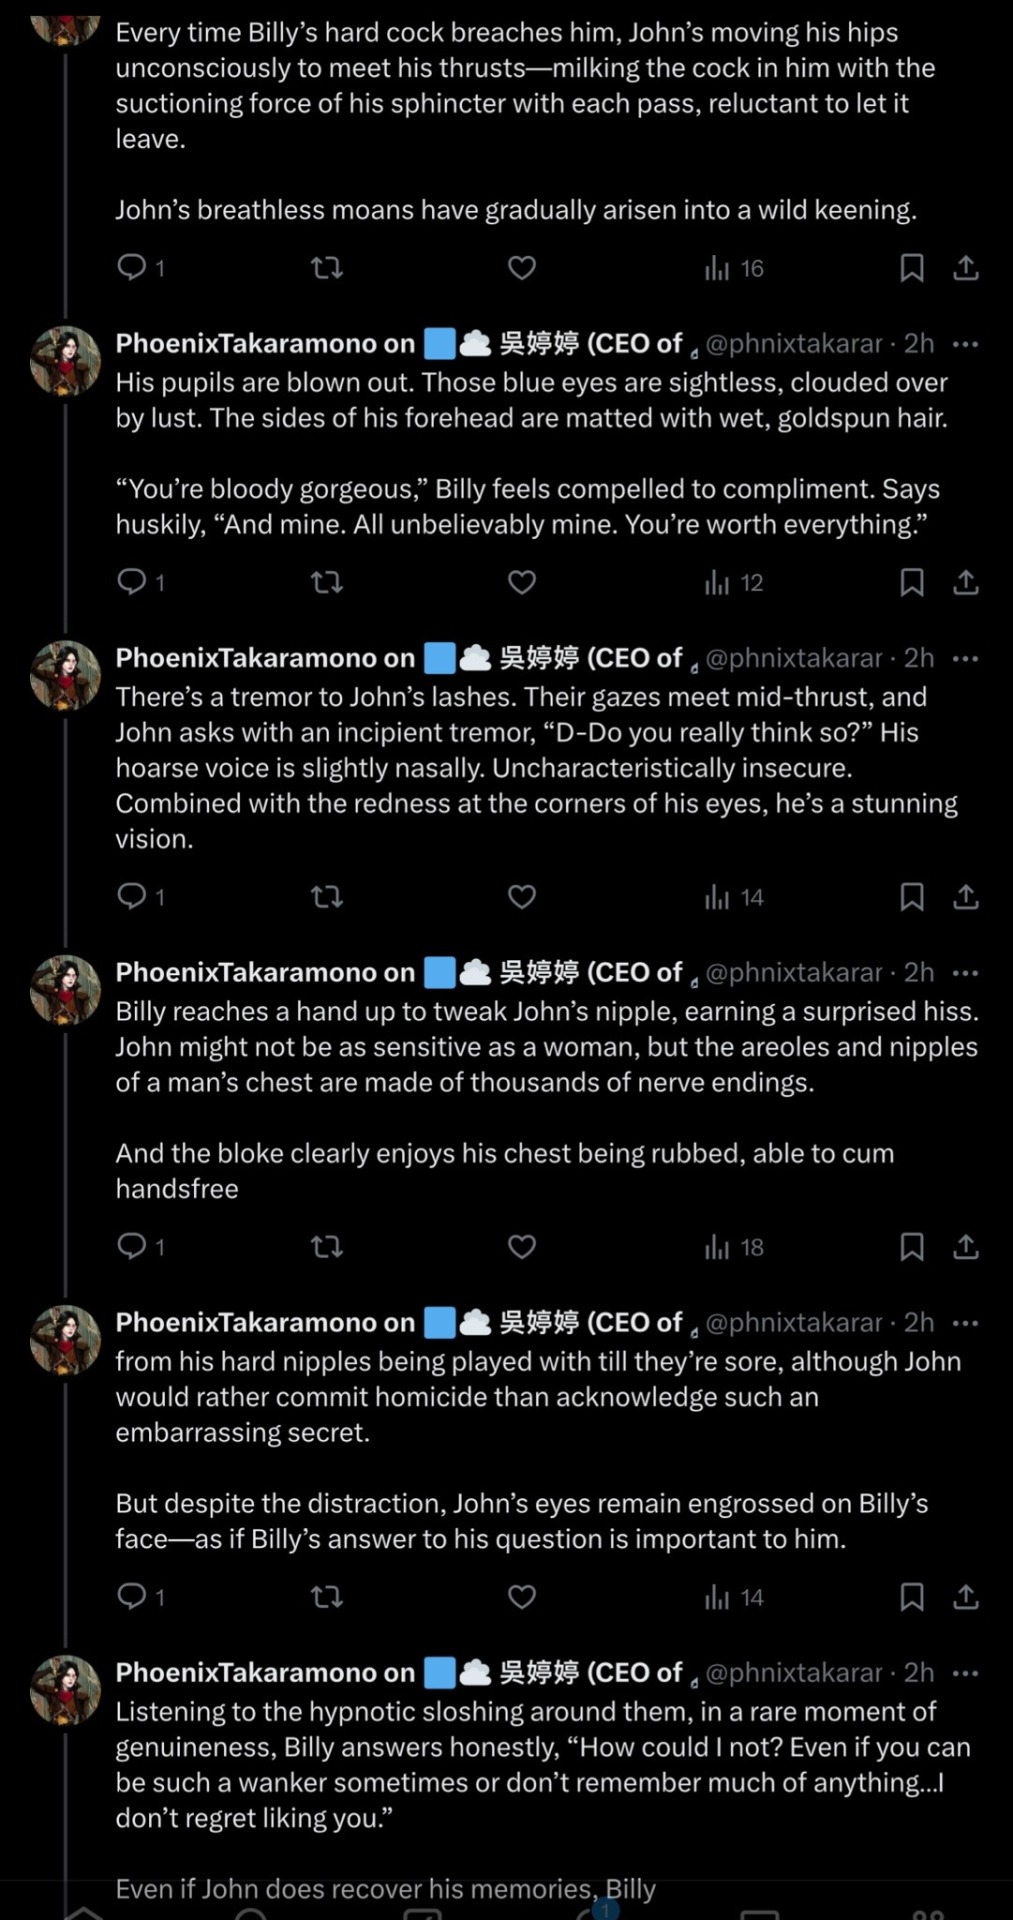Repost the tweet with 18 views
Screen dimensions: 1013x1920
click(327, 1247)
